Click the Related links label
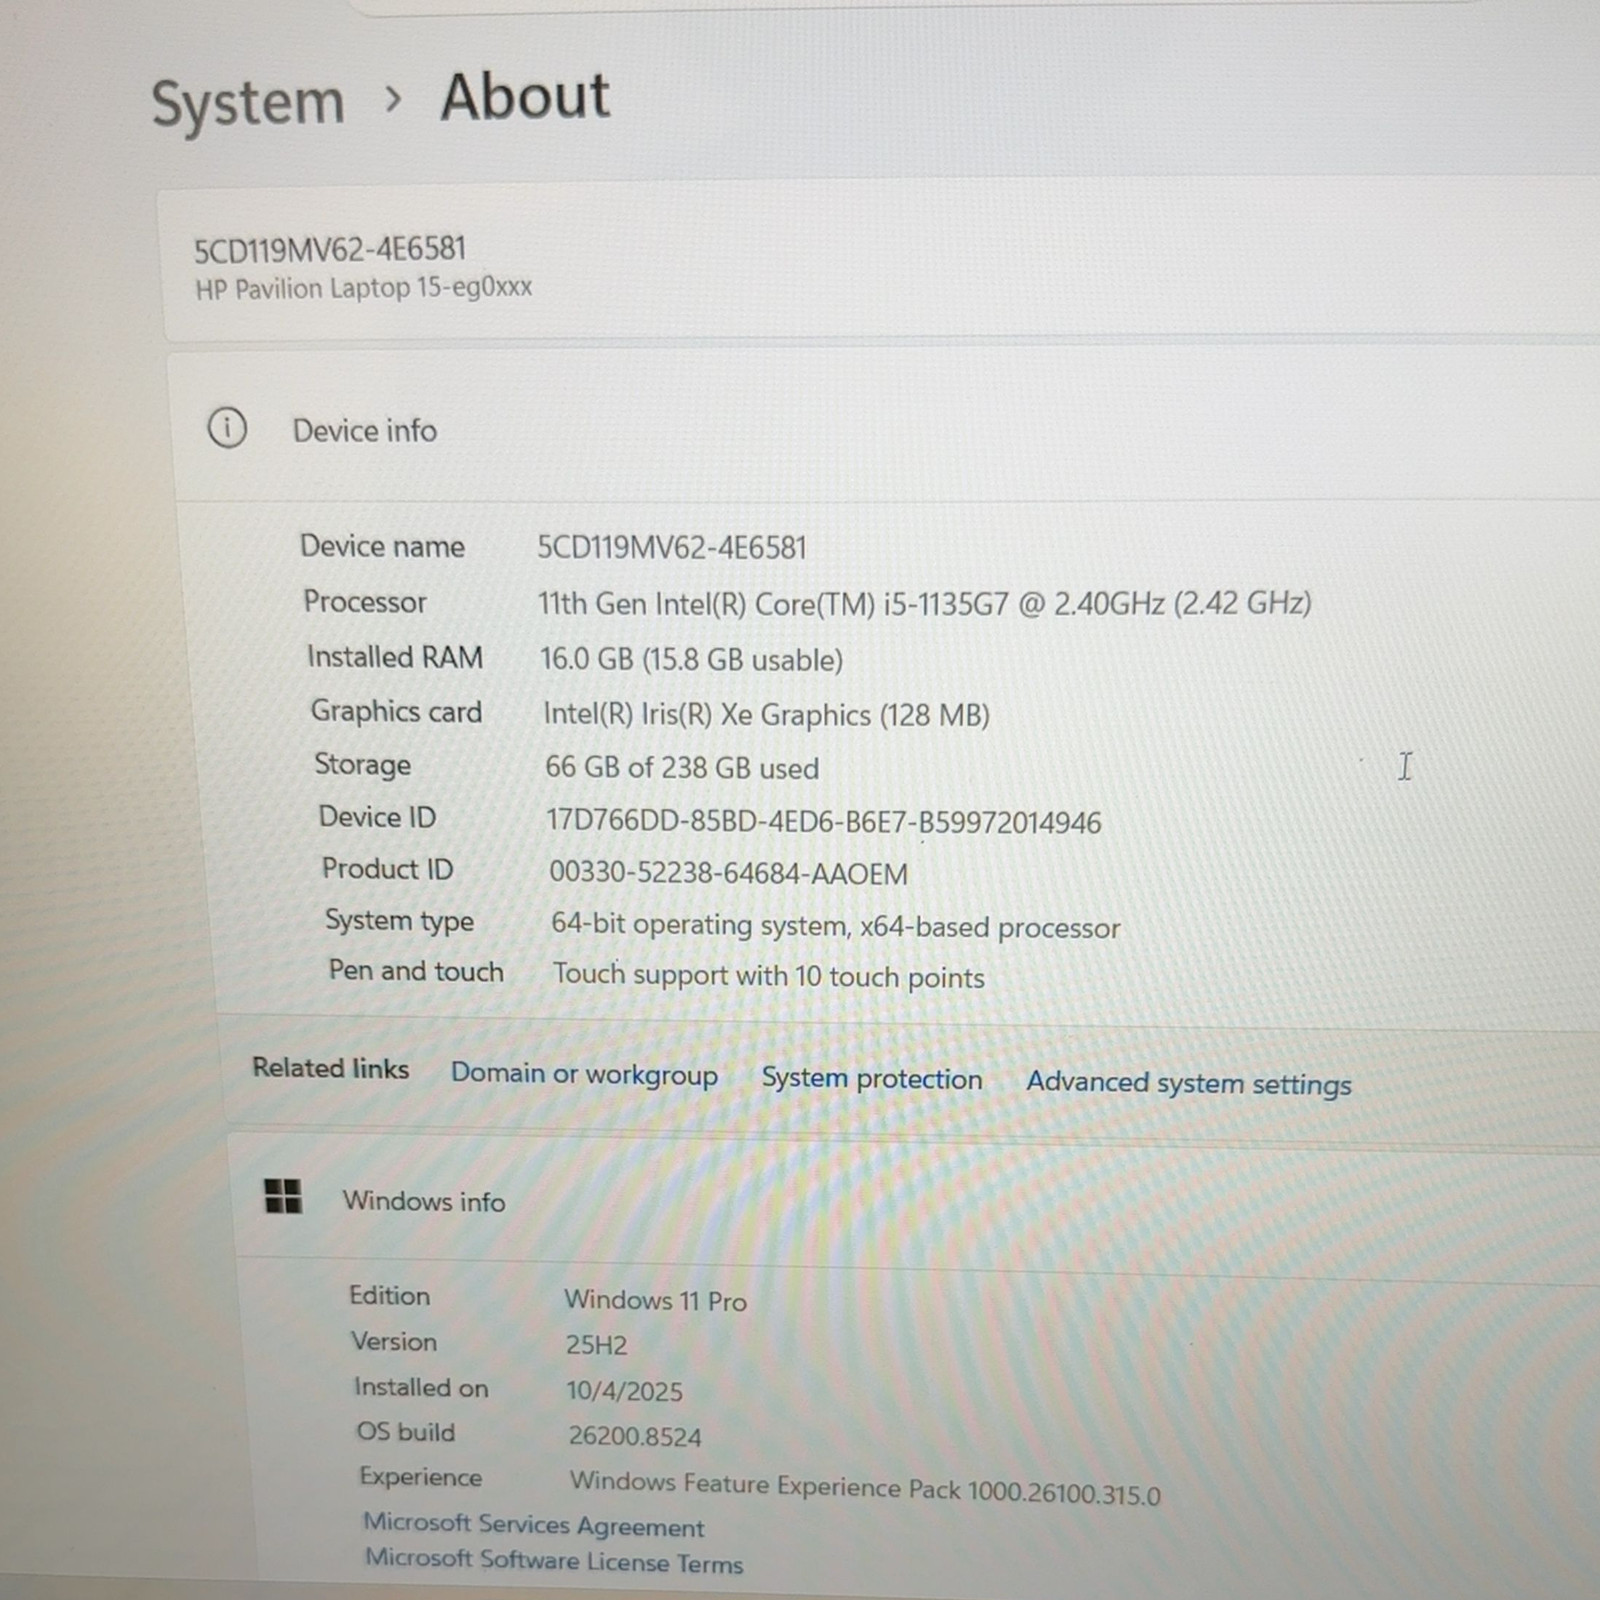This screenshot has height=1600, width=1600. pos(330,1068)
